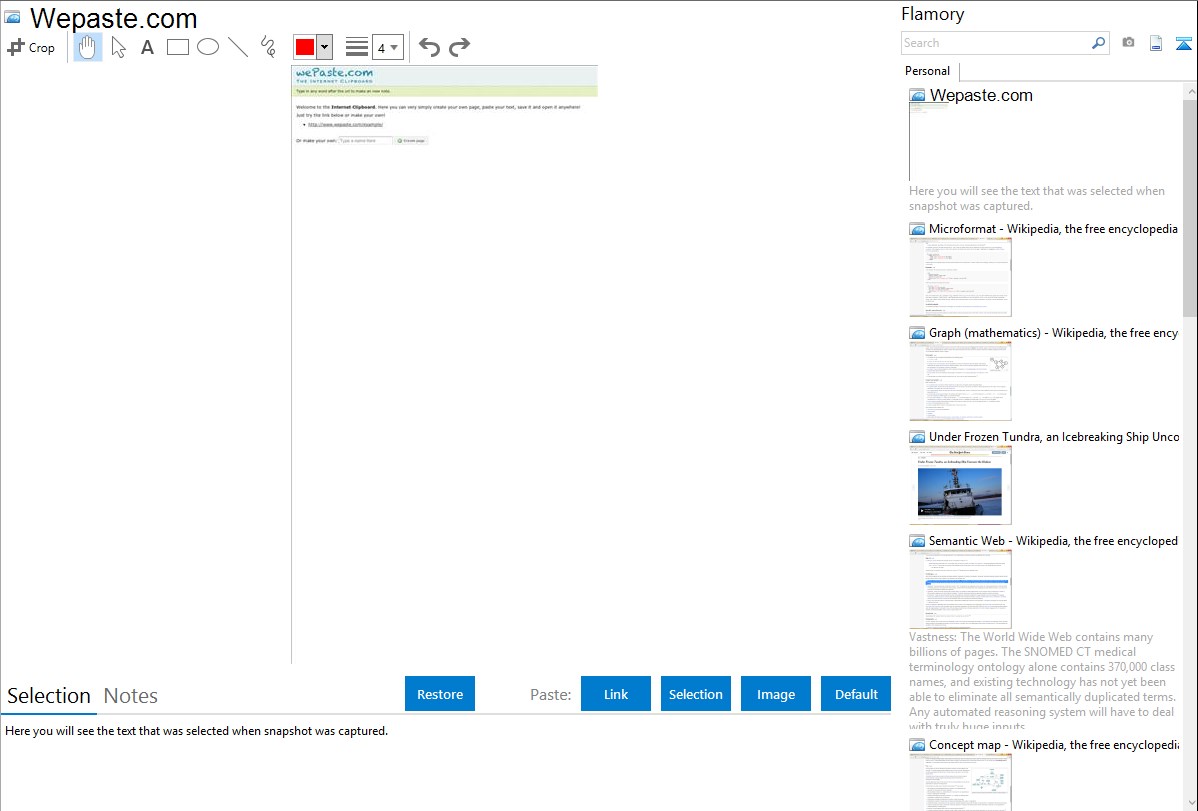Select the Graph (mathematics) - Wikipedia title
1198x811 pixels.
1054,333
